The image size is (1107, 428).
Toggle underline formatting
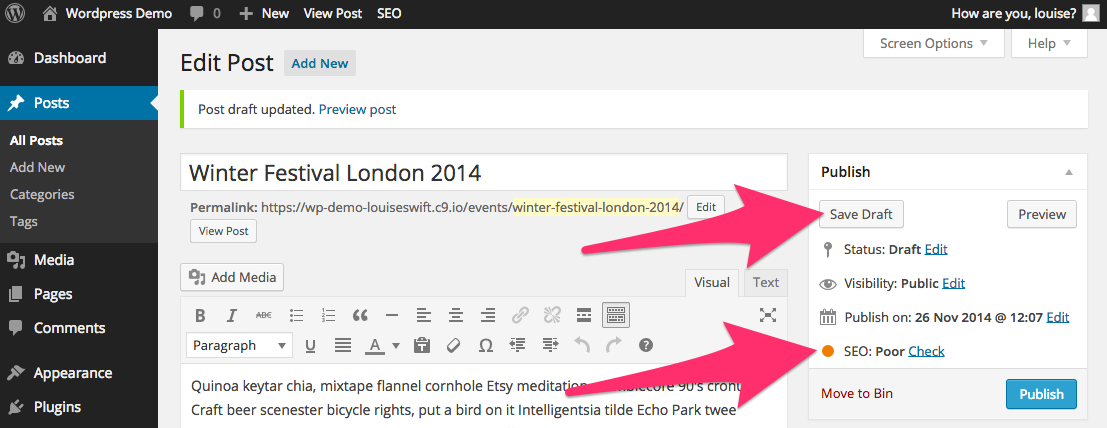coord(310,346)
